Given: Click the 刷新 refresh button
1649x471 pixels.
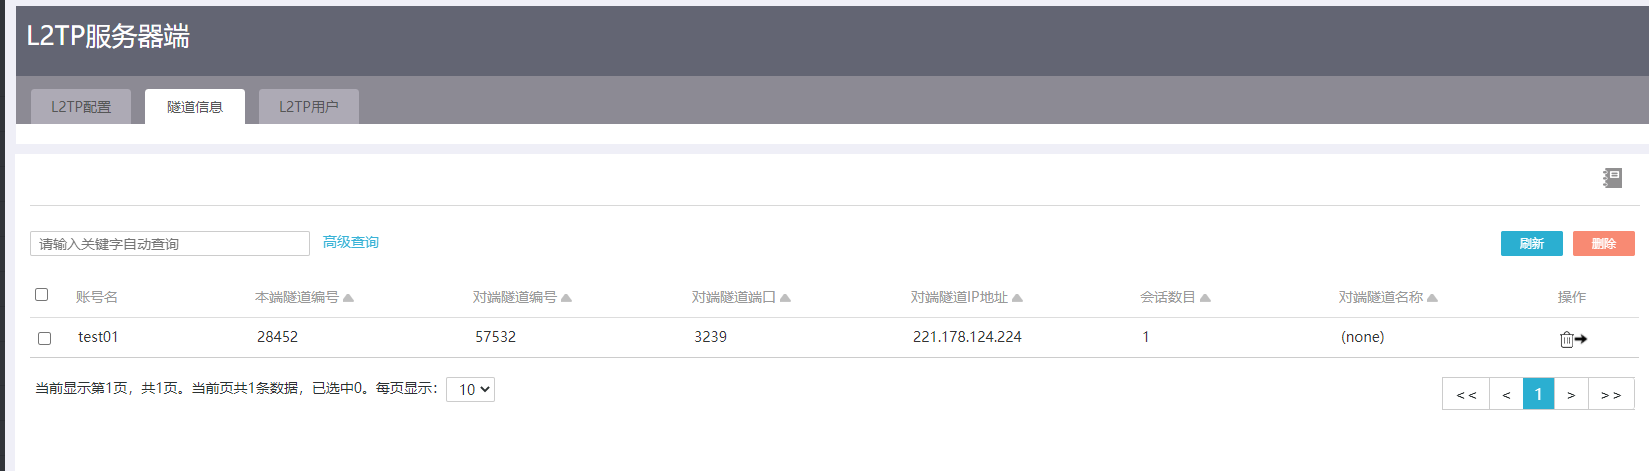Looking at the screenshot, I should point(1531,244).
